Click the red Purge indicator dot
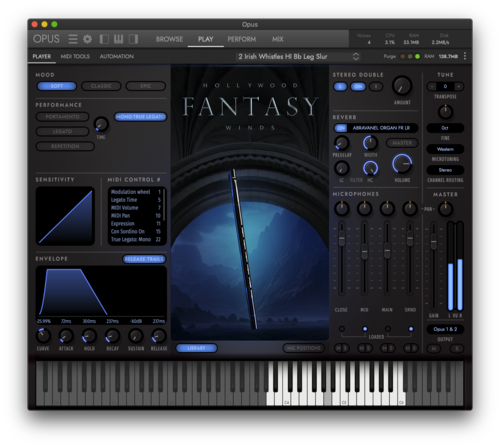This screenshot has height=447, width=500. pyautogui.click(x=403, y=56)
